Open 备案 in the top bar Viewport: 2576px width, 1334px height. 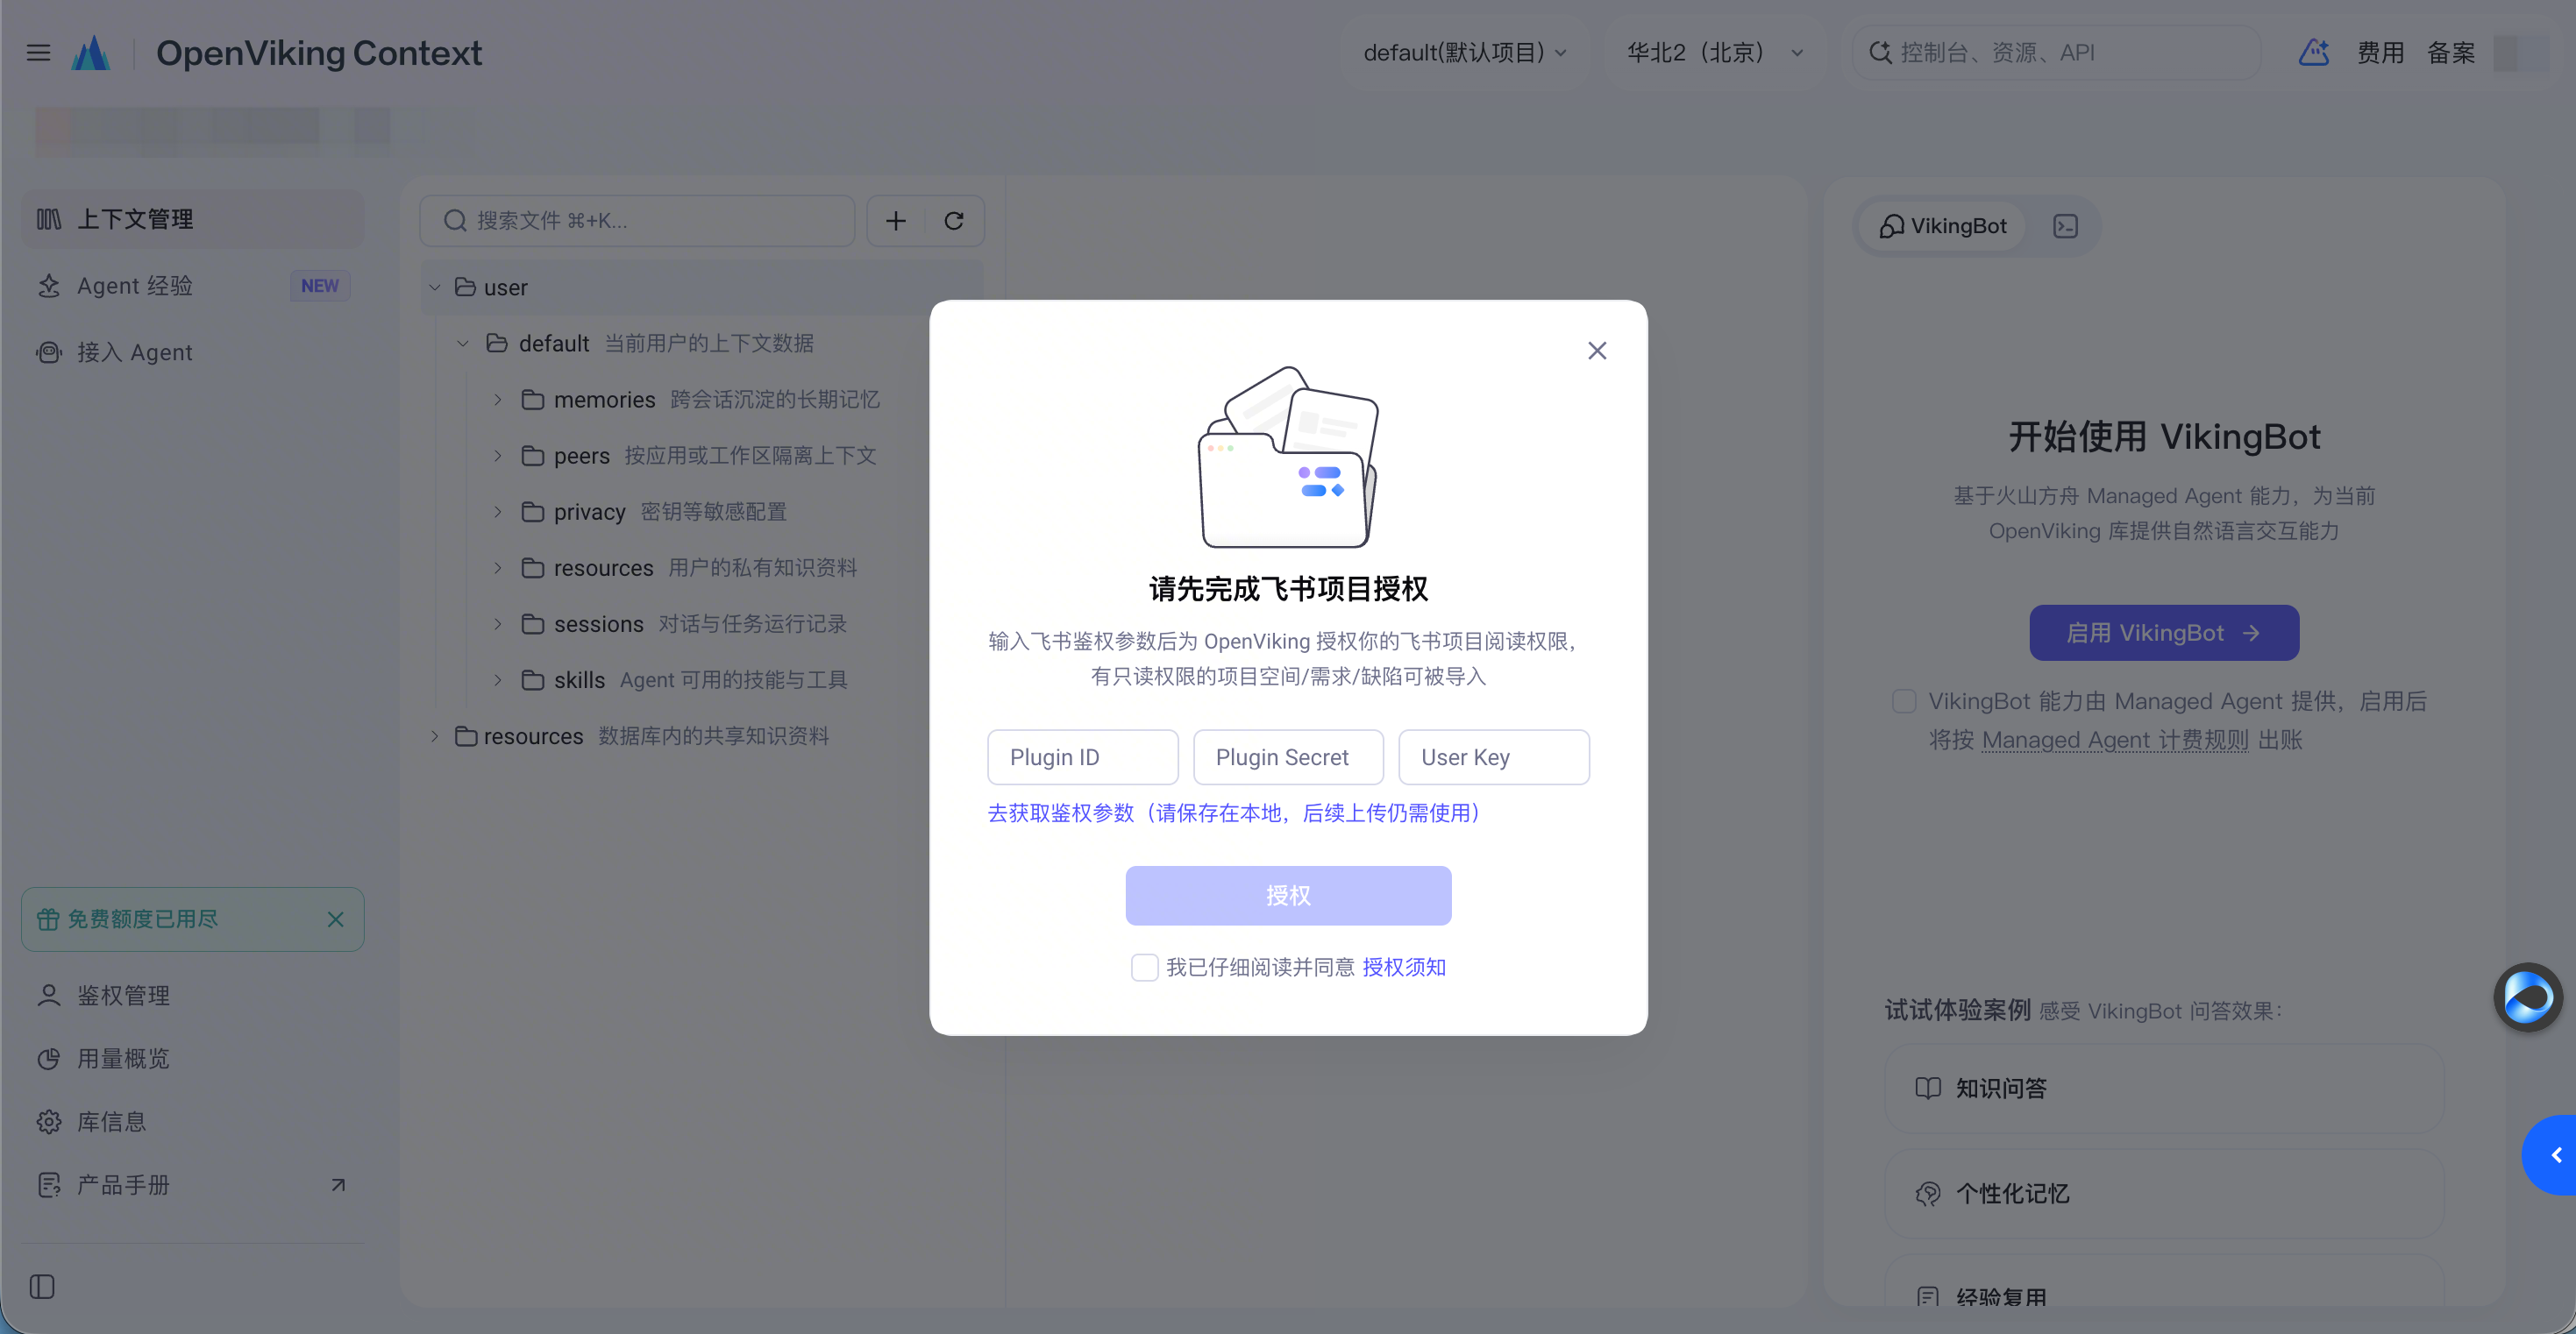pyautogui.click(x=2451, y=53)
